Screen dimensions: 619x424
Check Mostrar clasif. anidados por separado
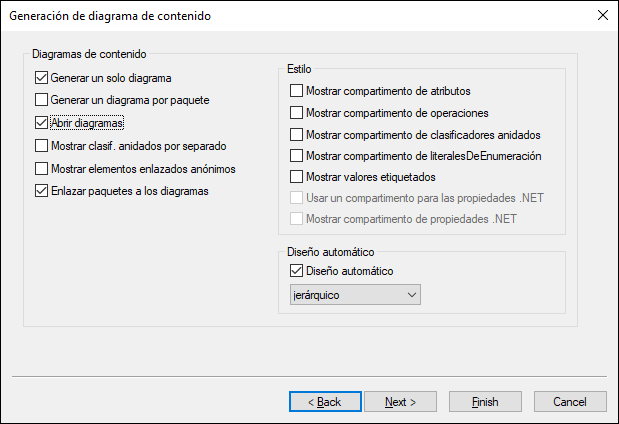[x=41, y=146]
